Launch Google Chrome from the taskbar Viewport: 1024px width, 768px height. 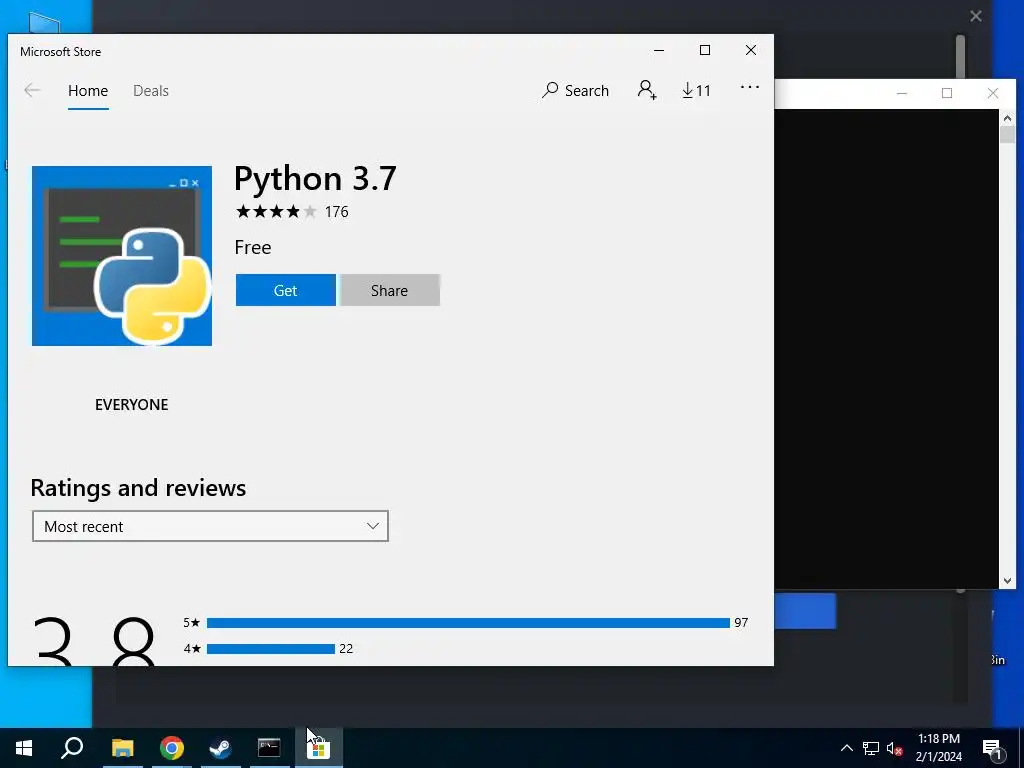(x=172, y=748)
